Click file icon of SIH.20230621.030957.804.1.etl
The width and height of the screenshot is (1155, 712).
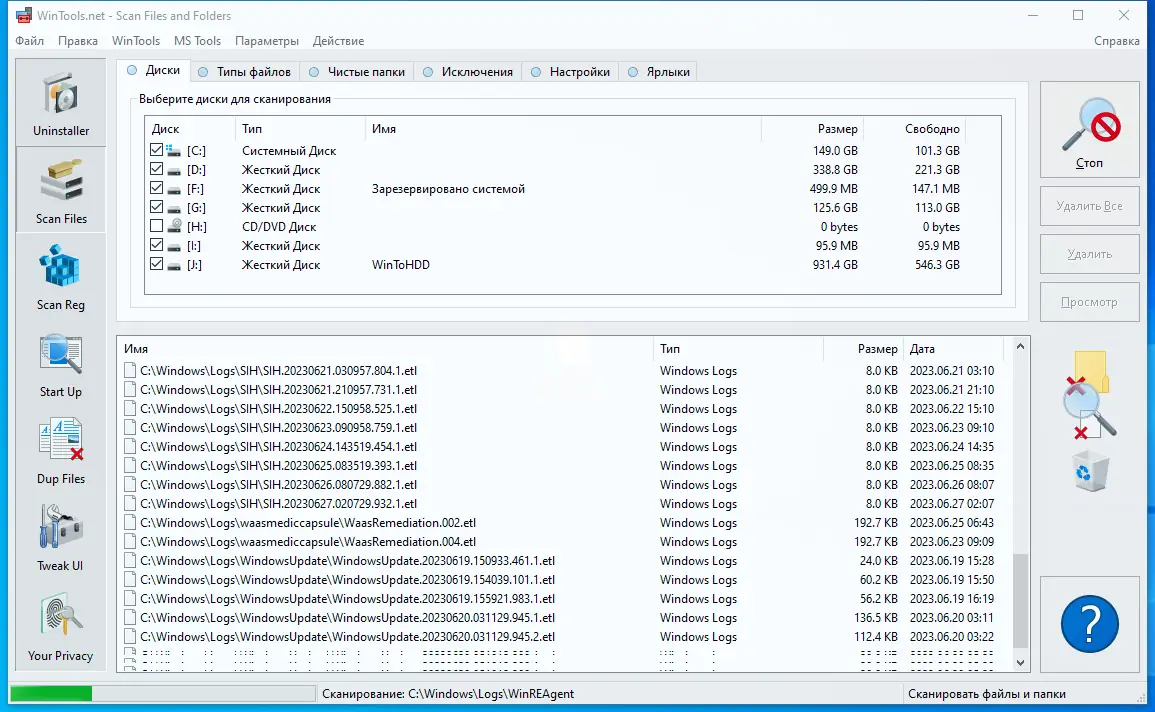pos(130,370)
